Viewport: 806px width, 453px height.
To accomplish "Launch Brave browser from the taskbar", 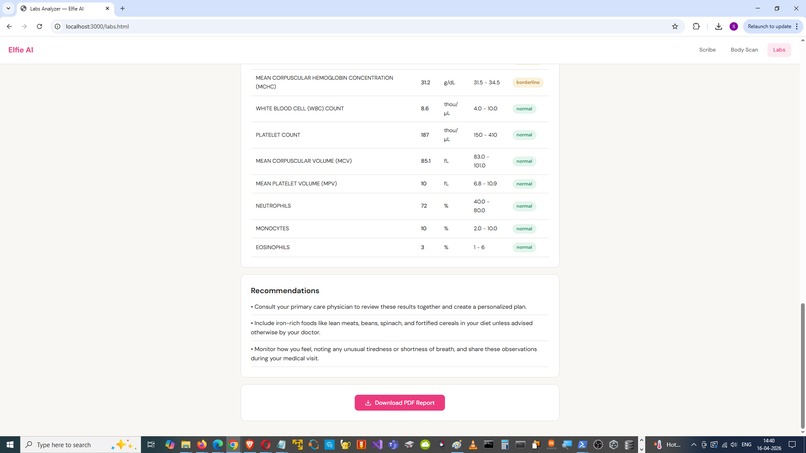I will pos(249,444).
